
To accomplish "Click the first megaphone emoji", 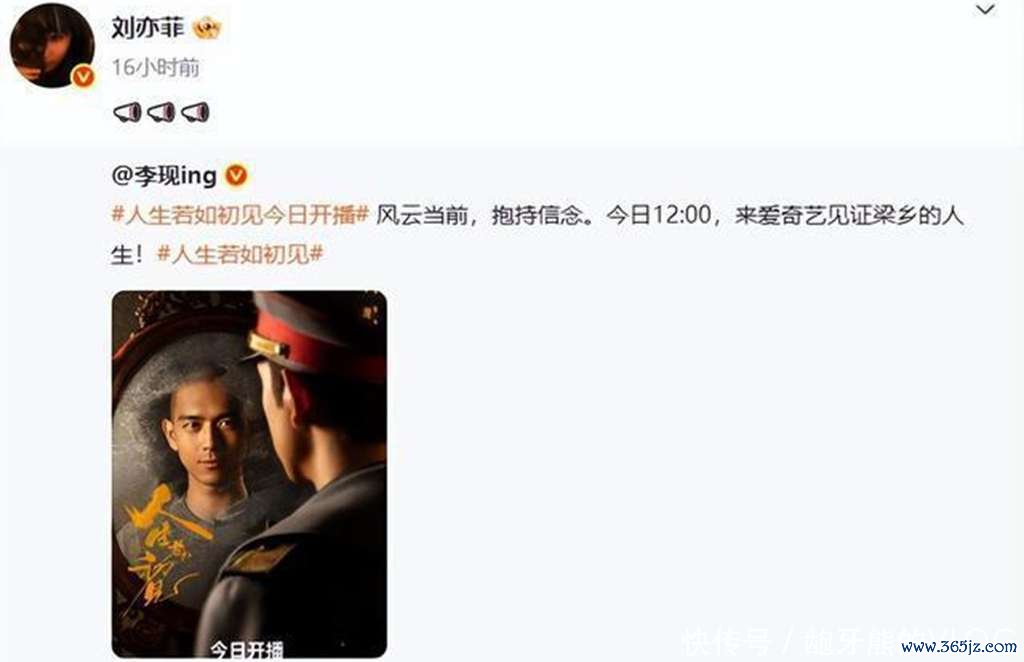I will click(x=127, y=112).
